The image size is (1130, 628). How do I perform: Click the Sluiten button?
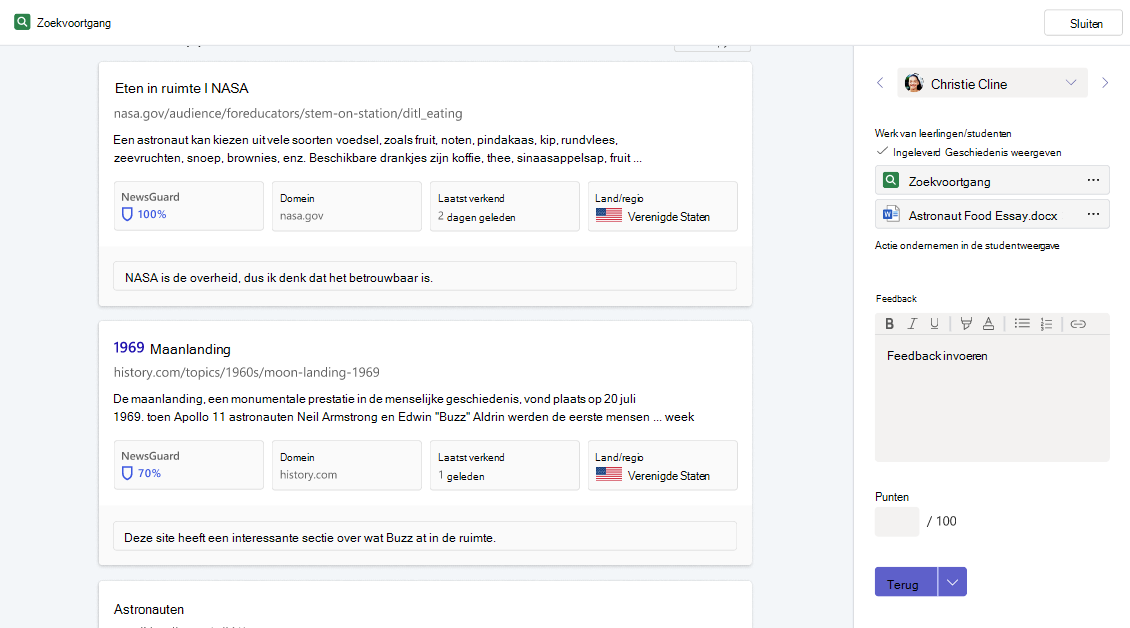(x=1083, y=23)
